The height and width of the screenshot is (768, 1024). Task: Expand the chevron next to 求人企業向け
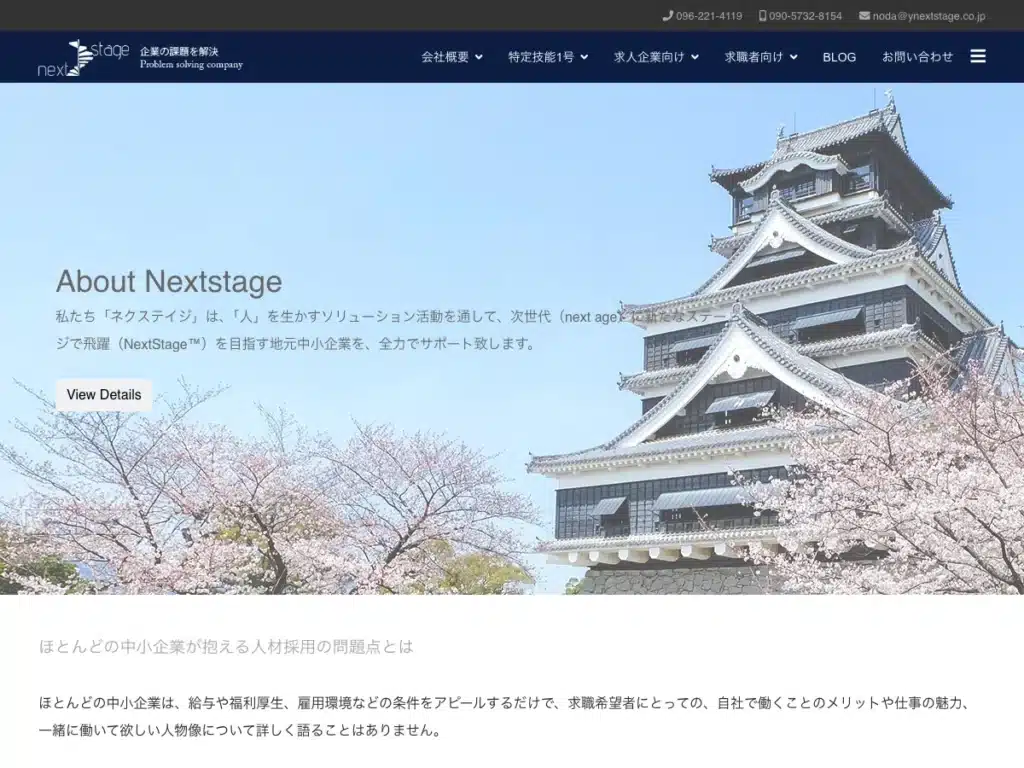click(695, 57)
